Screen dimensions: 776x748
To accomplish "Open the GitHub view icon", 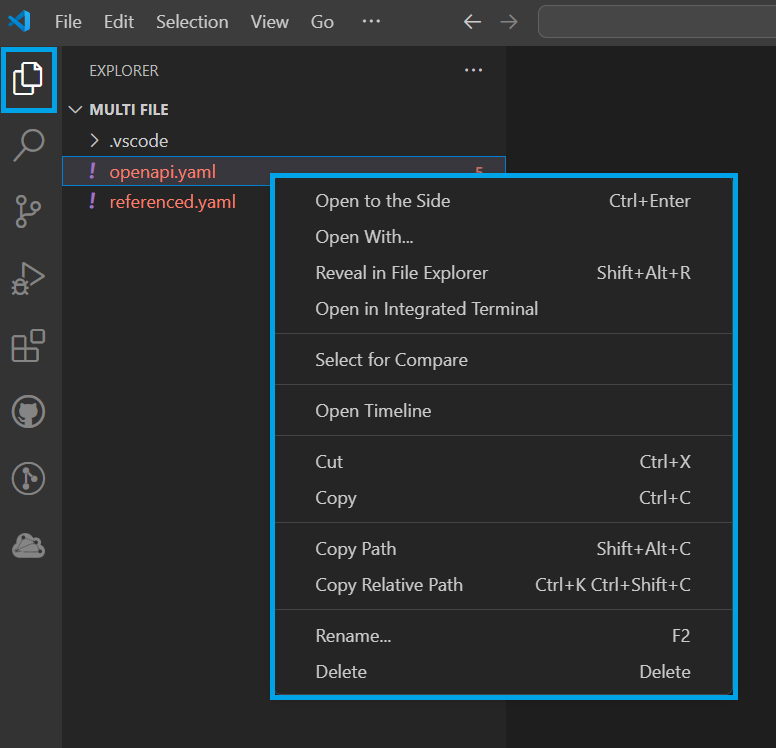I will pos(28,411).
